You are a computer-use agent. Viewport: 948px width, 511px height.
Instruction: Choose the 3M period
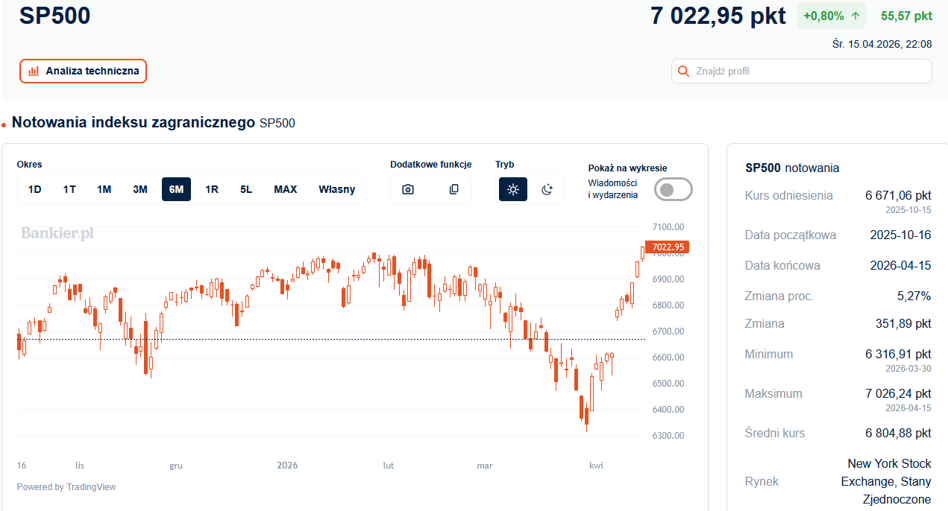(140, 189)
